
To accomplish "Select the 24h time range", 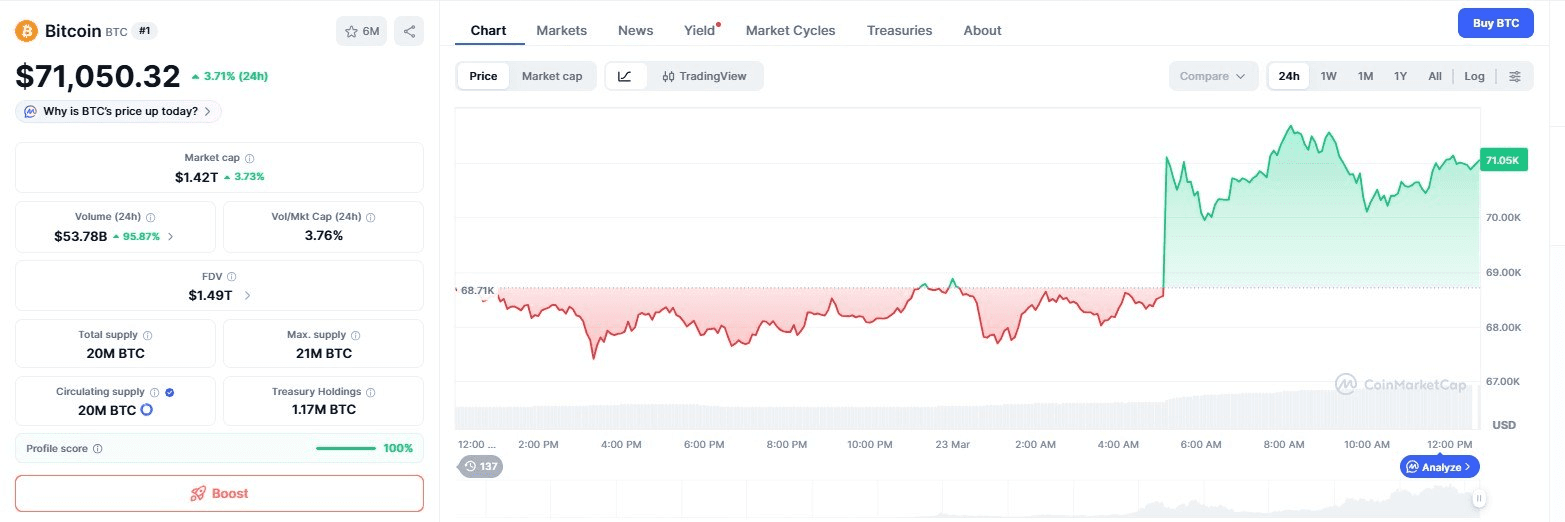I will [1289, 76].
